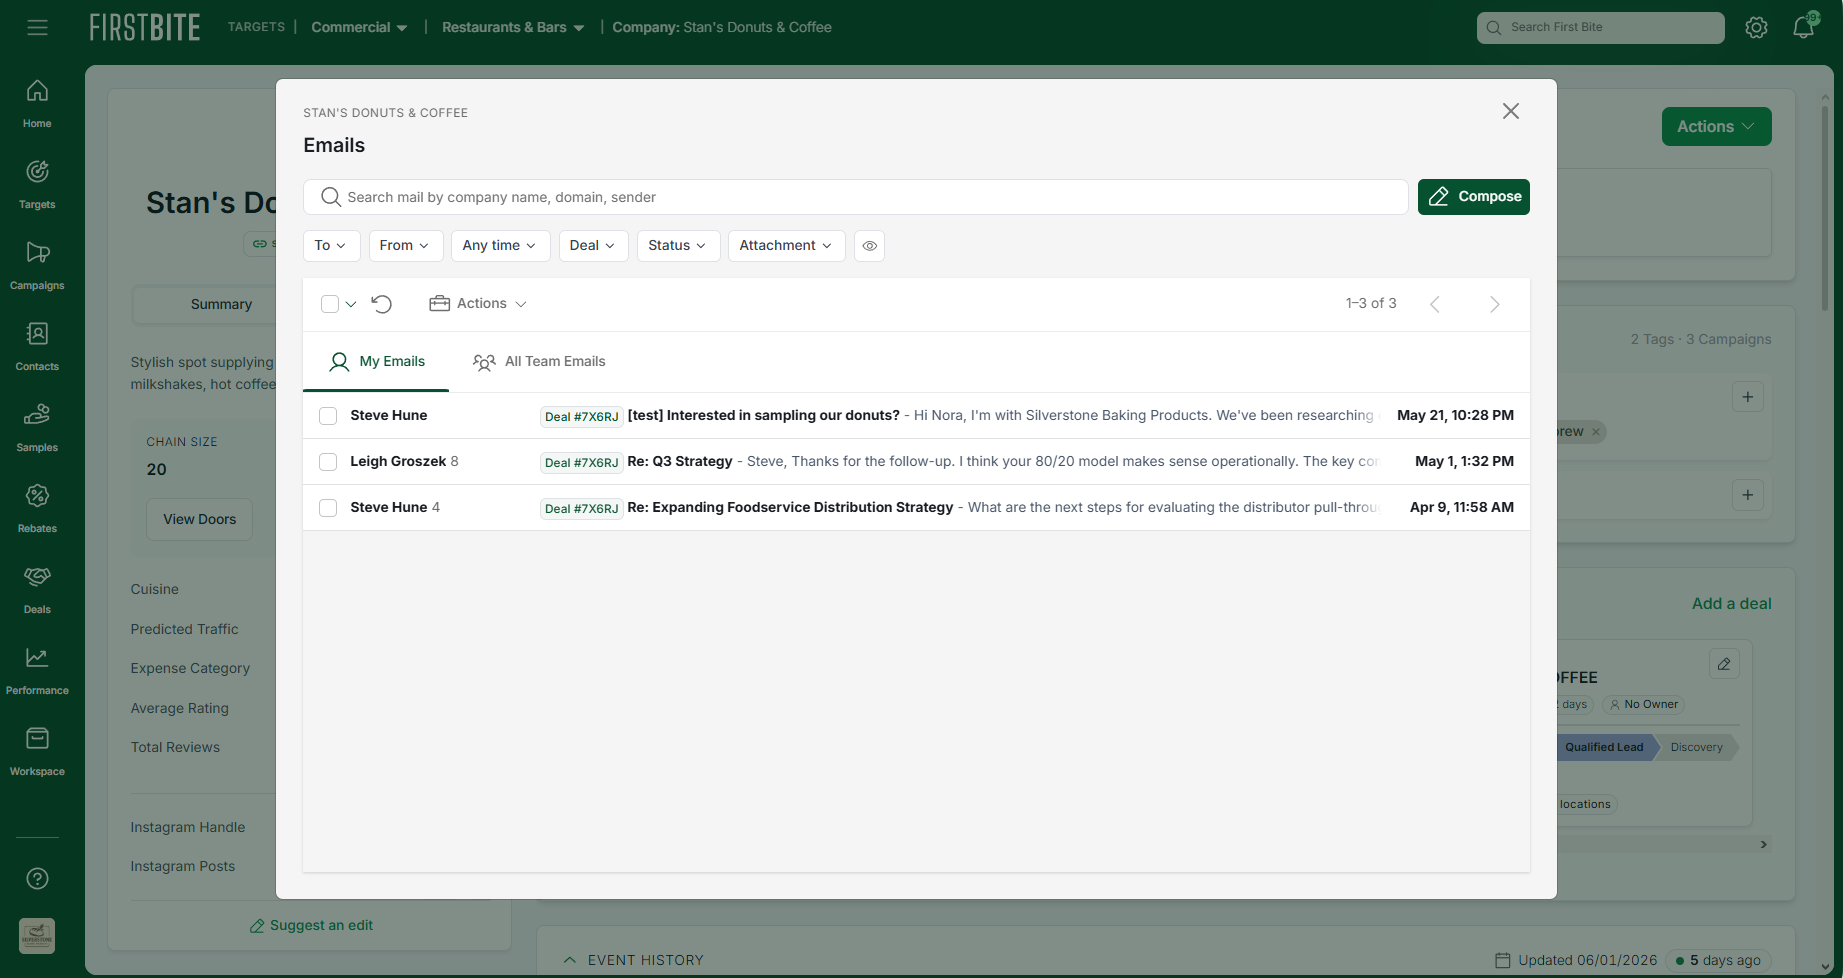Screen dimensions: 1843x978
Task: Click Qualified Lead stage on deal
Action: (1604, 748)
